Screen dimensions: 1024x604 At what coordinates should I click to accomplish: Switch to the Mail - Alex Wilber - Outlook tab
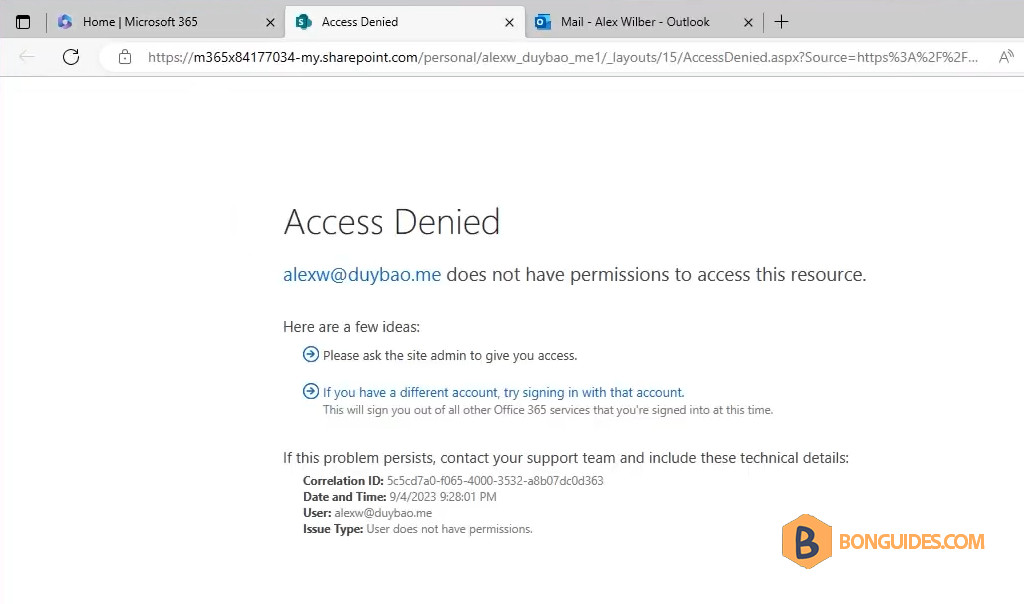[x=643, y=22]
